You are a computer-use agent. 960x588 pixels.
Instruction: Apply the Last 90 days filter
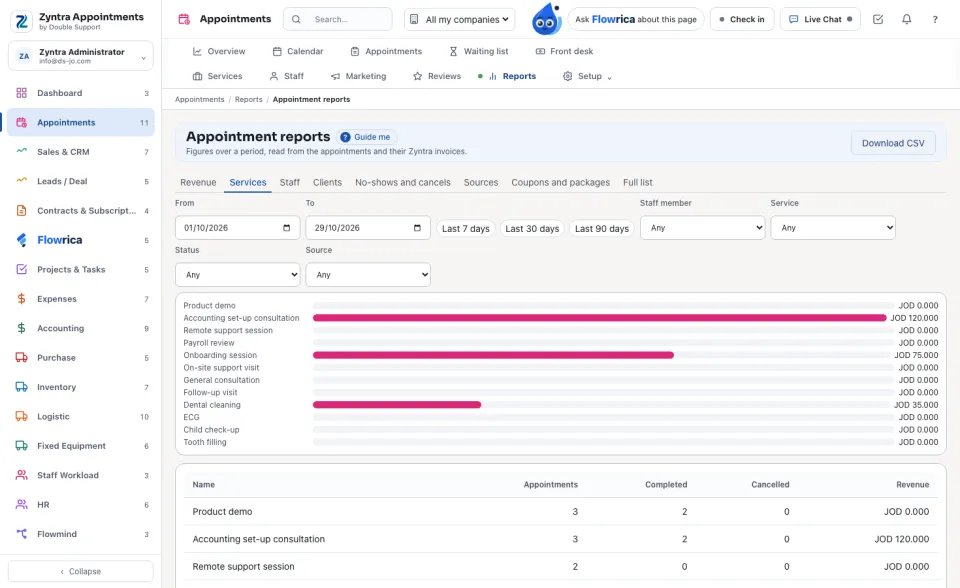(x=602, y=228)
